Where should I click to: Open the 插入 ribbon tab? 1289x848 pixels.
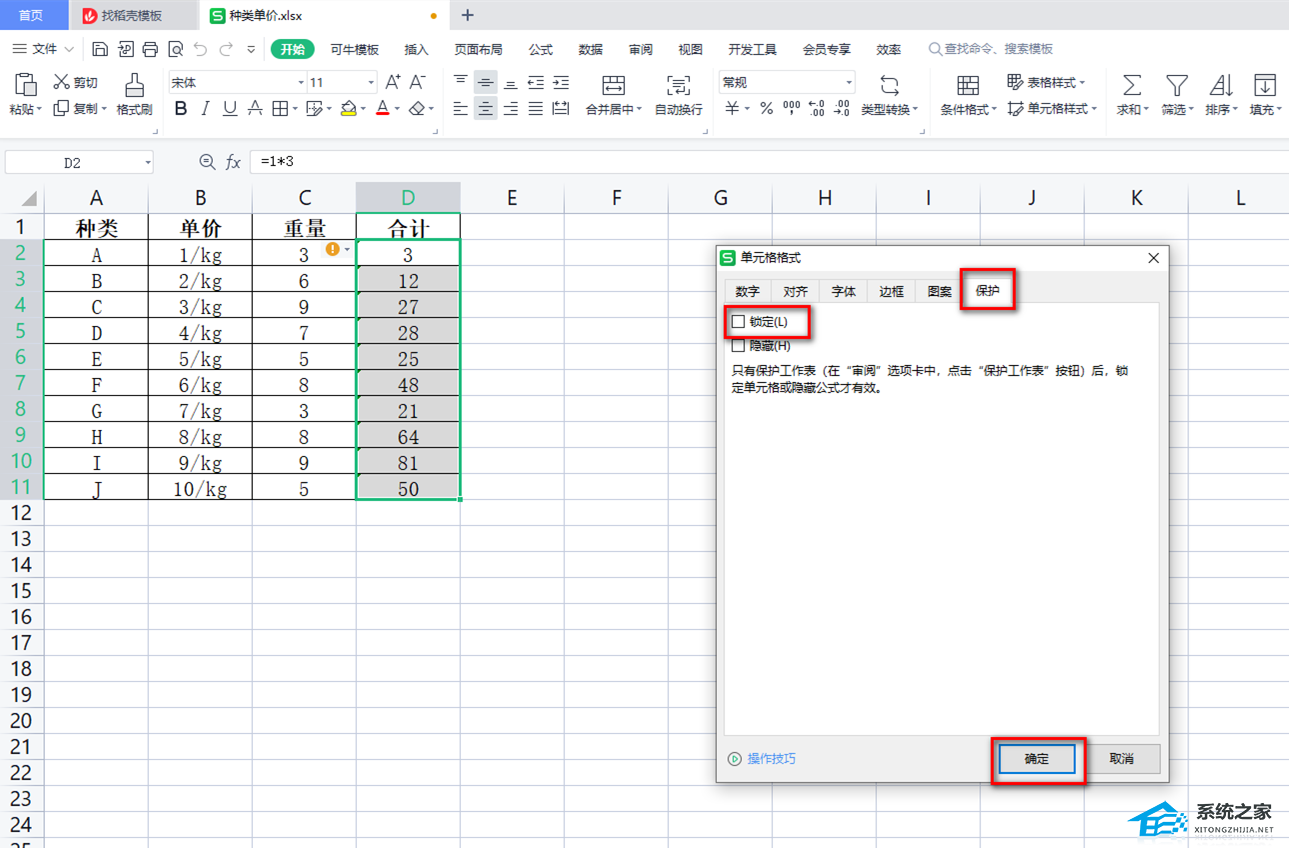click(x=416, y=49)
